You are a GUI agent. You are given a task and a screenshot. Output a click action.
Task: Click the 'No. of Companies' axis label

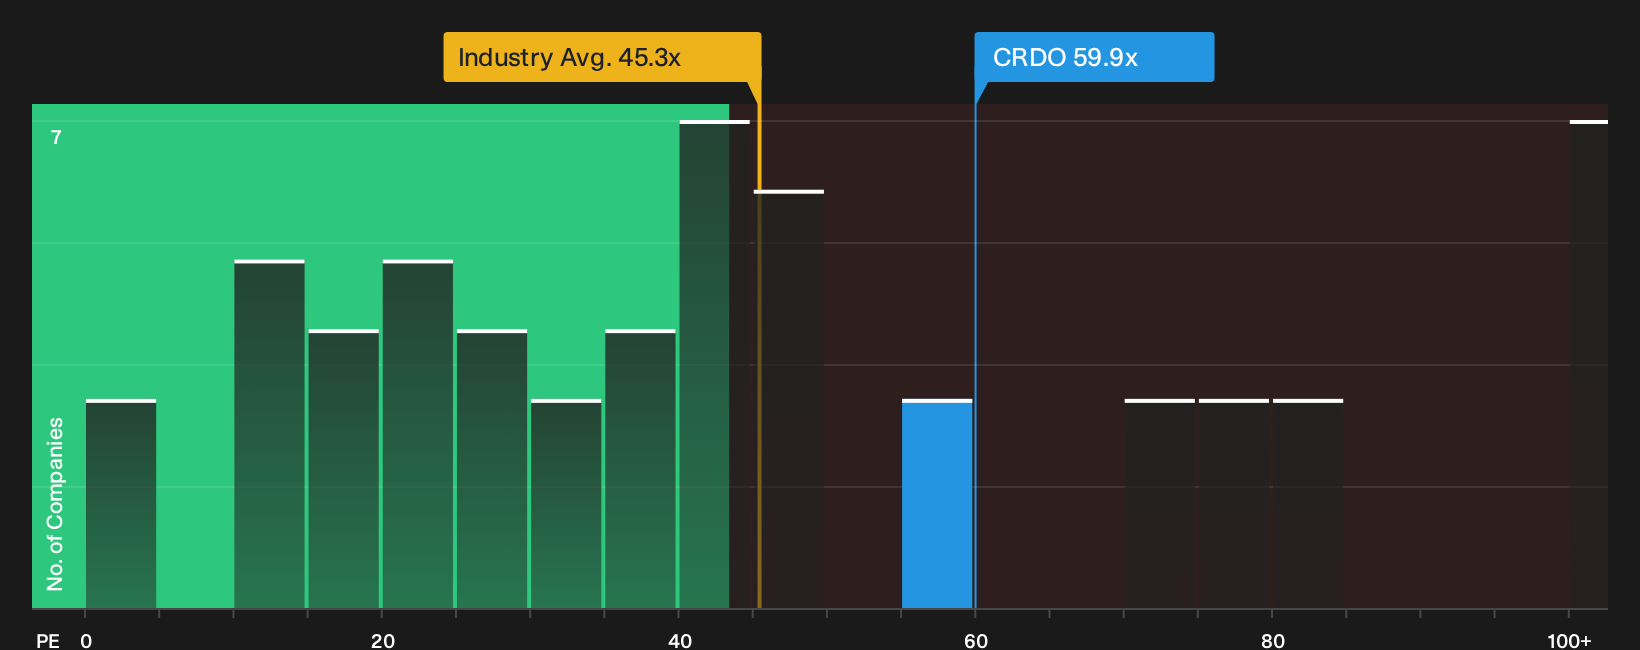point(55,504)
